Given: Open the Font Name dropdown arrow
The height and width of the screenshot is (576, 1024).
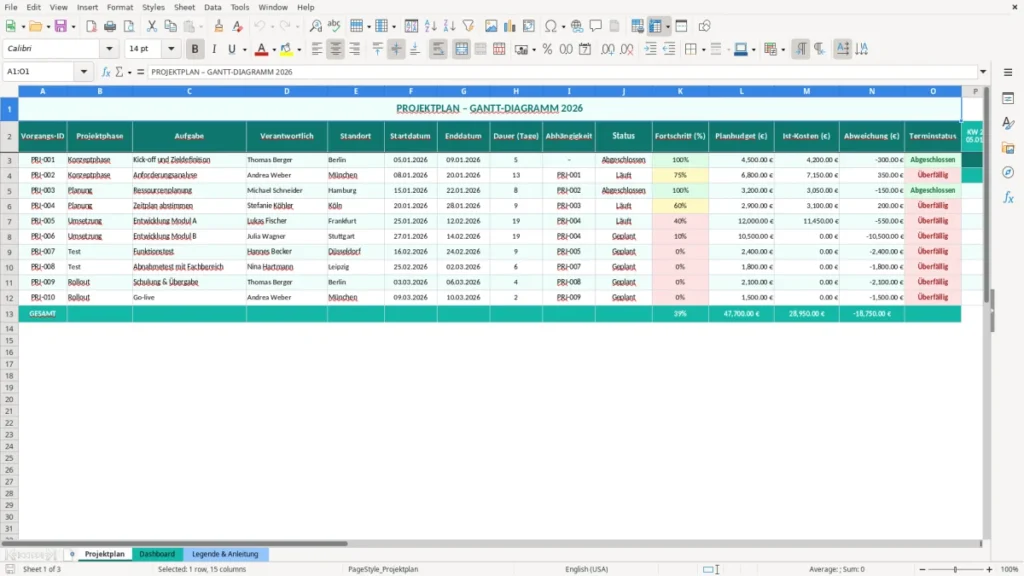Looking at the screenshot, I should click(109, 48).
